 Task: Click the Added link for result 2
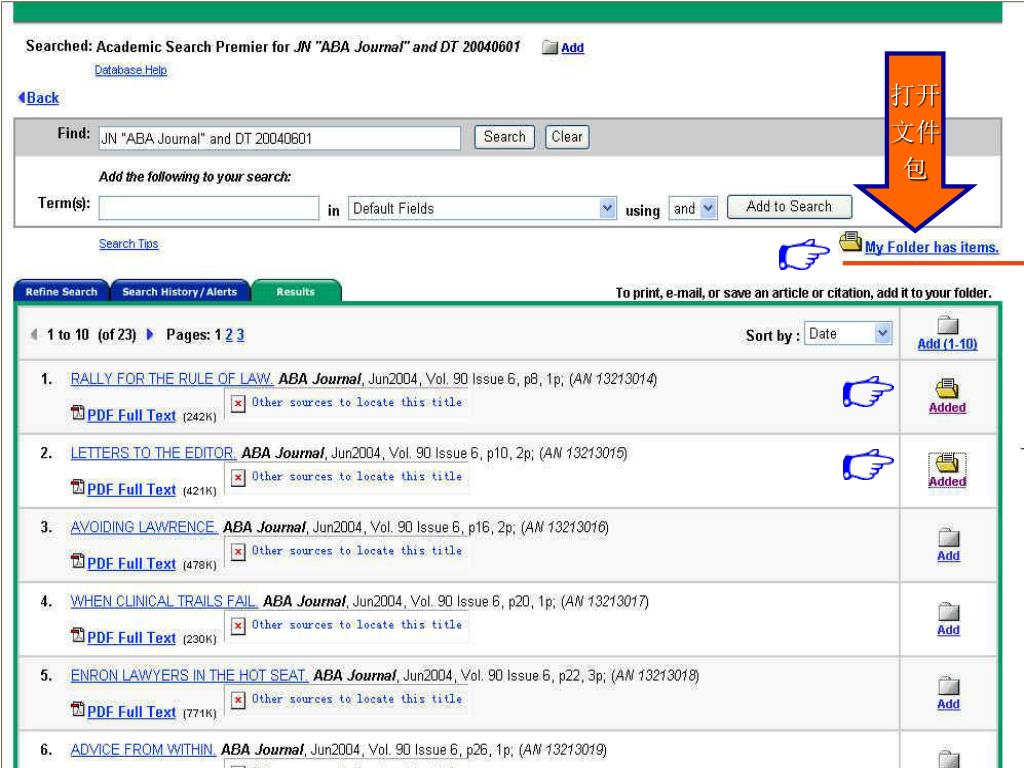click(948, 481)
